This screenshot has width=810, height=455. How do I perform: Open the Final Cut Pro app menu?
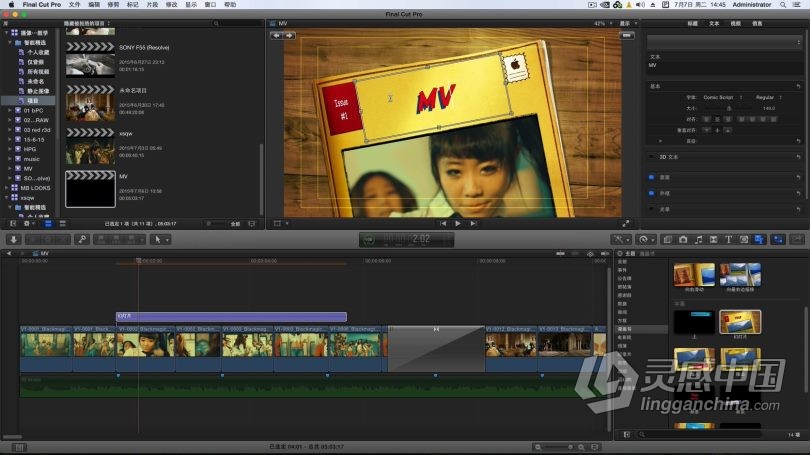click(41, 4)
